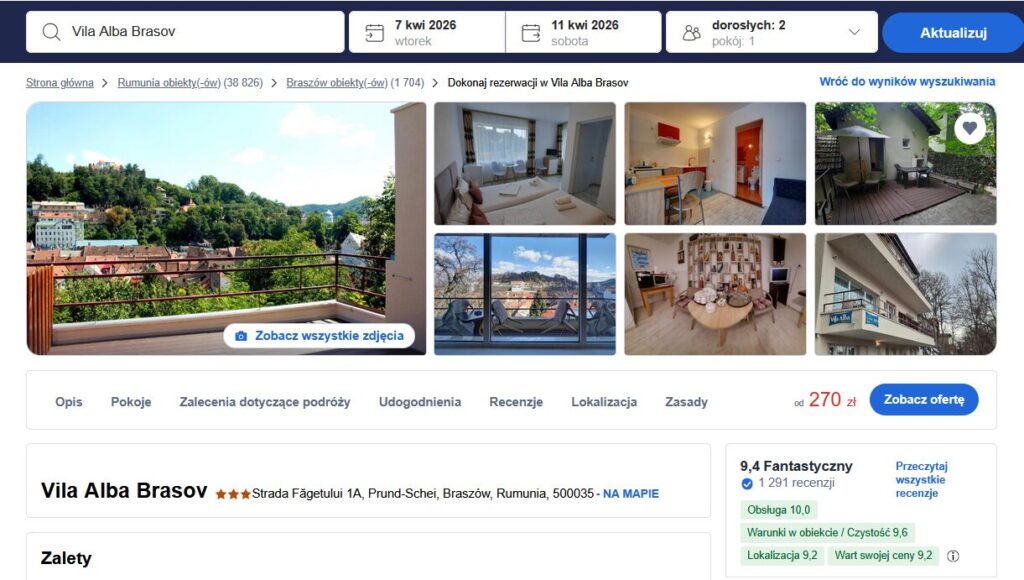The height and width of the screenshot is (580, 1024).
Task: Click the guests people icon
Action: pyautogui.click(x=692, y=33)
